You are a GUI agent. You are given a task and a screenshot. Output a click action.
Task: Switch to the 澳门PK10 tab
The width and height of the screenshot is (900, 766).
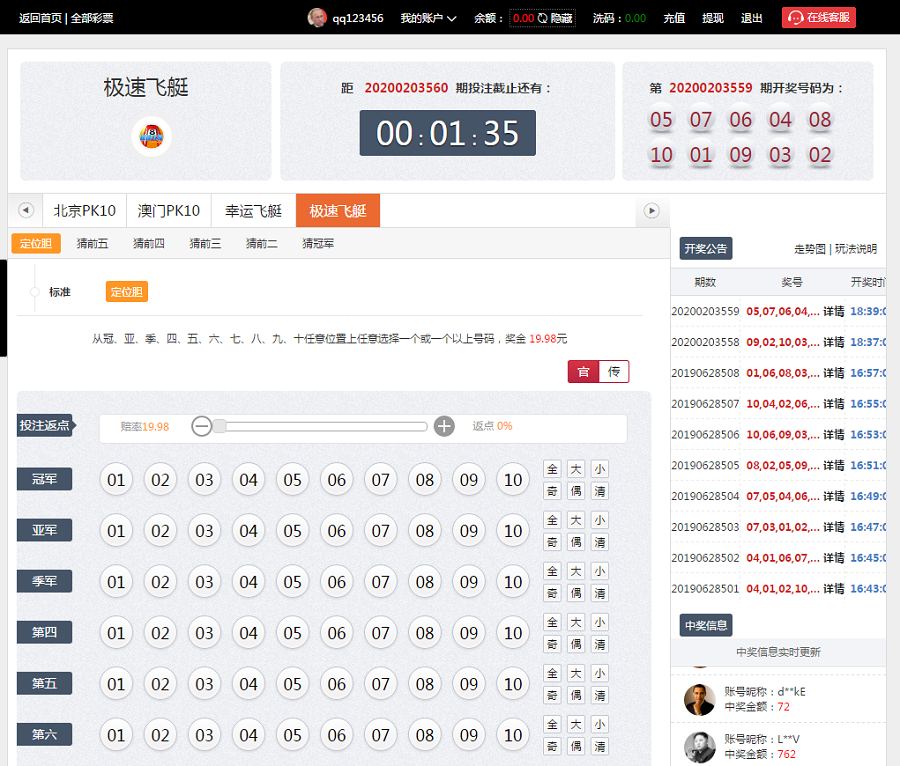[x=167, y=211]
